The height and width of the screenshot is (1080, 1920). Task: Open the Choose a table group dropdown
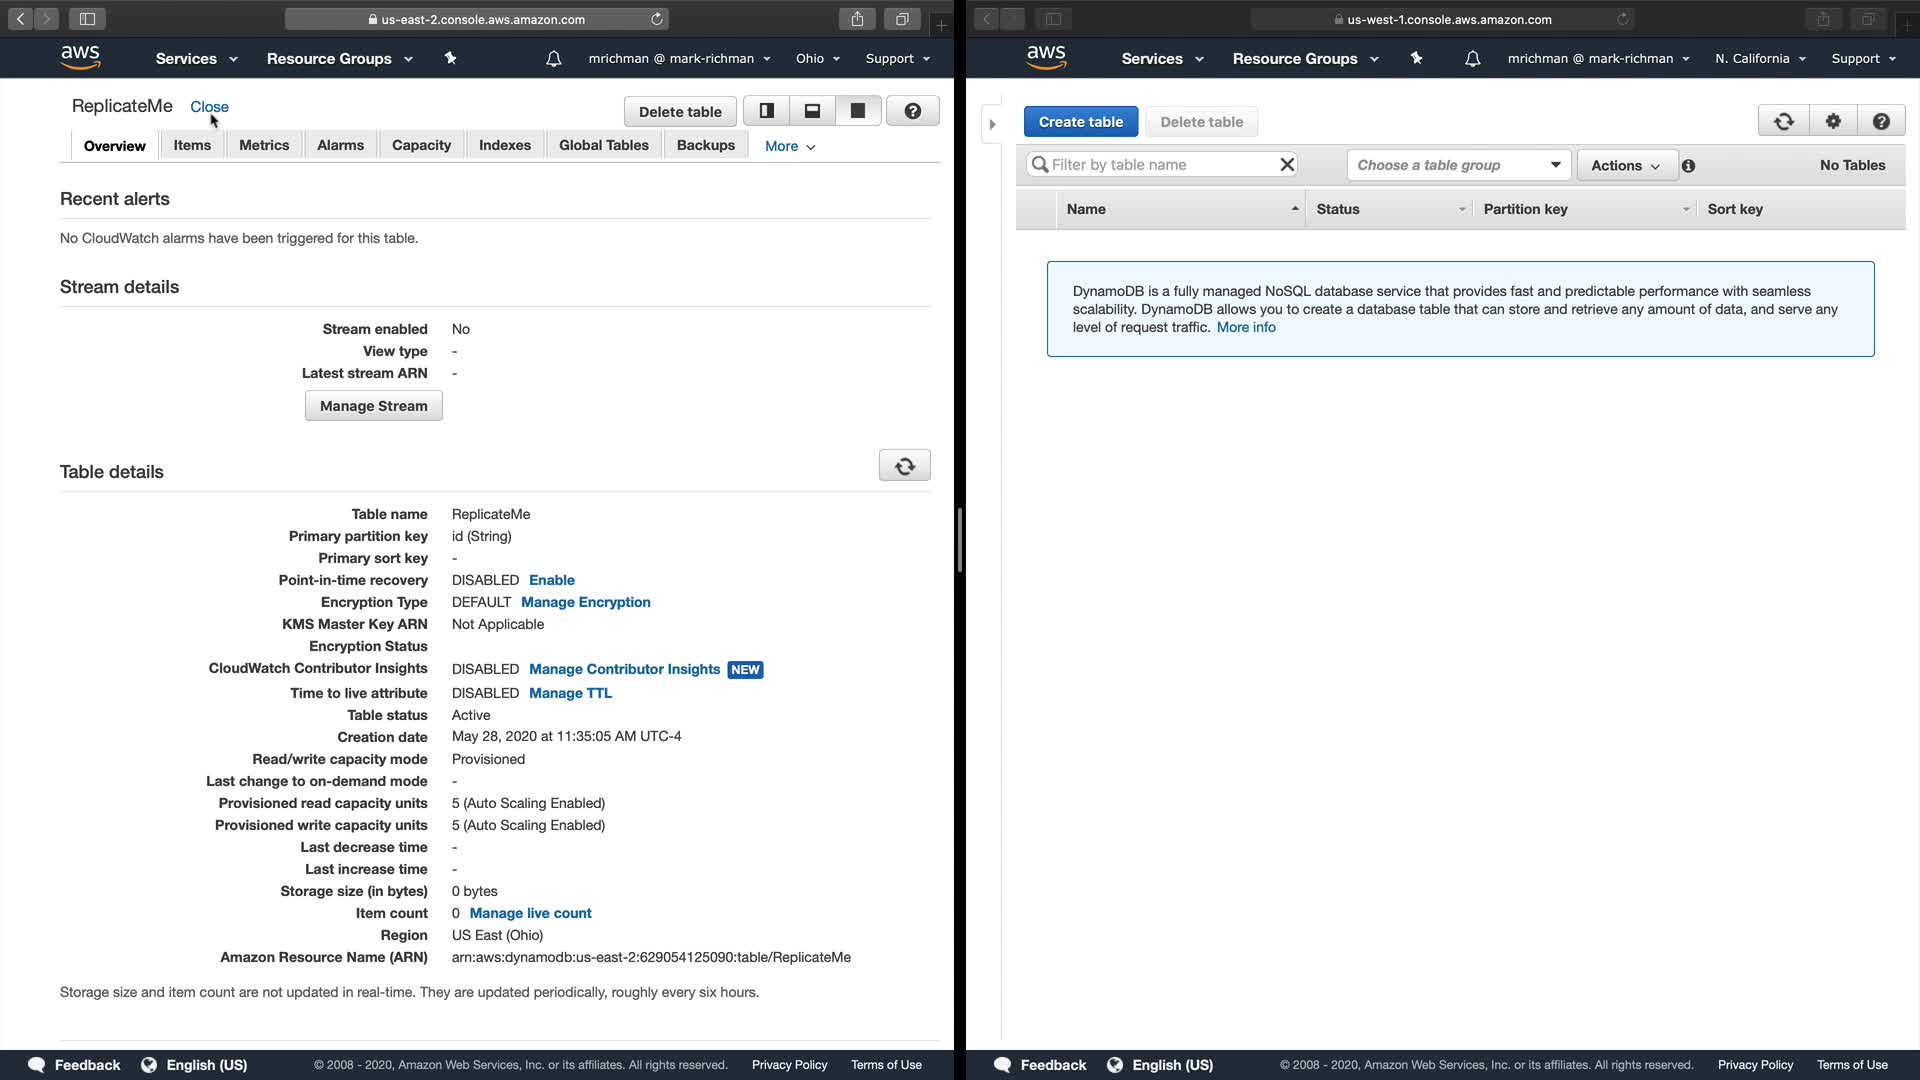coord(1458,165)
